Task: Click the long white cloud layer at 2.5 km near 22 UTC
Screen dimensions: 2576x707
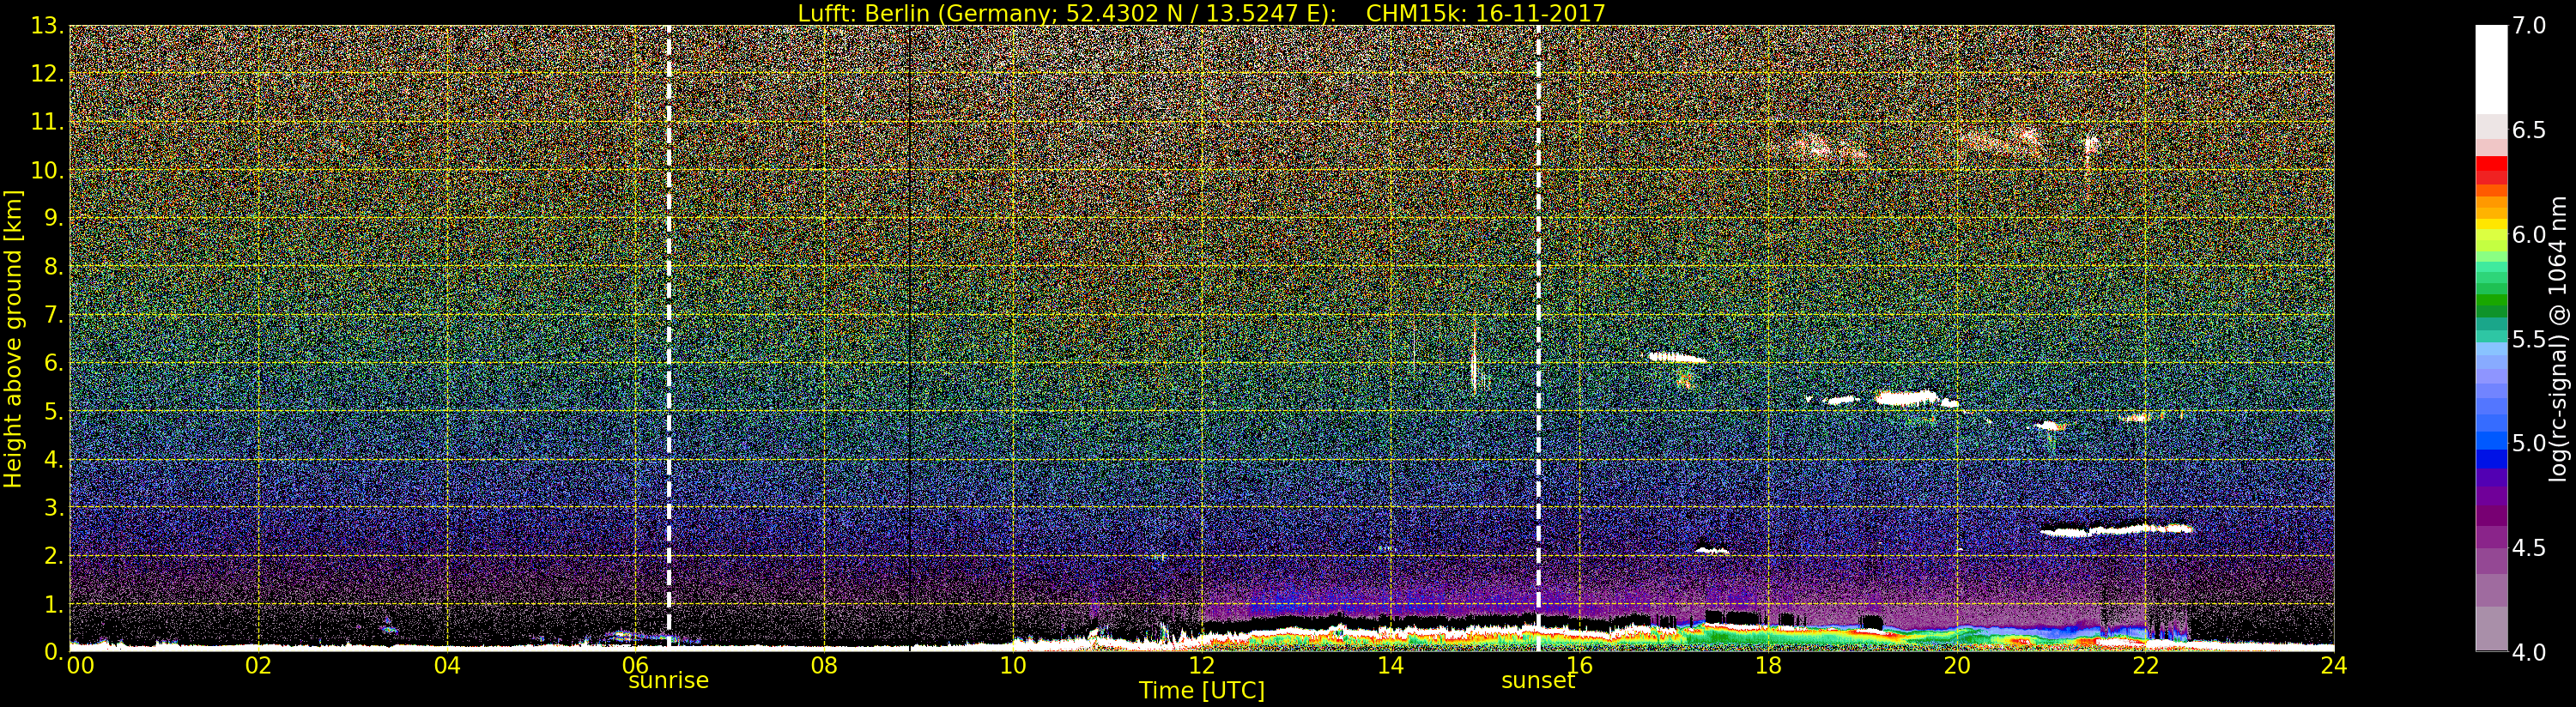Action: (2116, 529)
